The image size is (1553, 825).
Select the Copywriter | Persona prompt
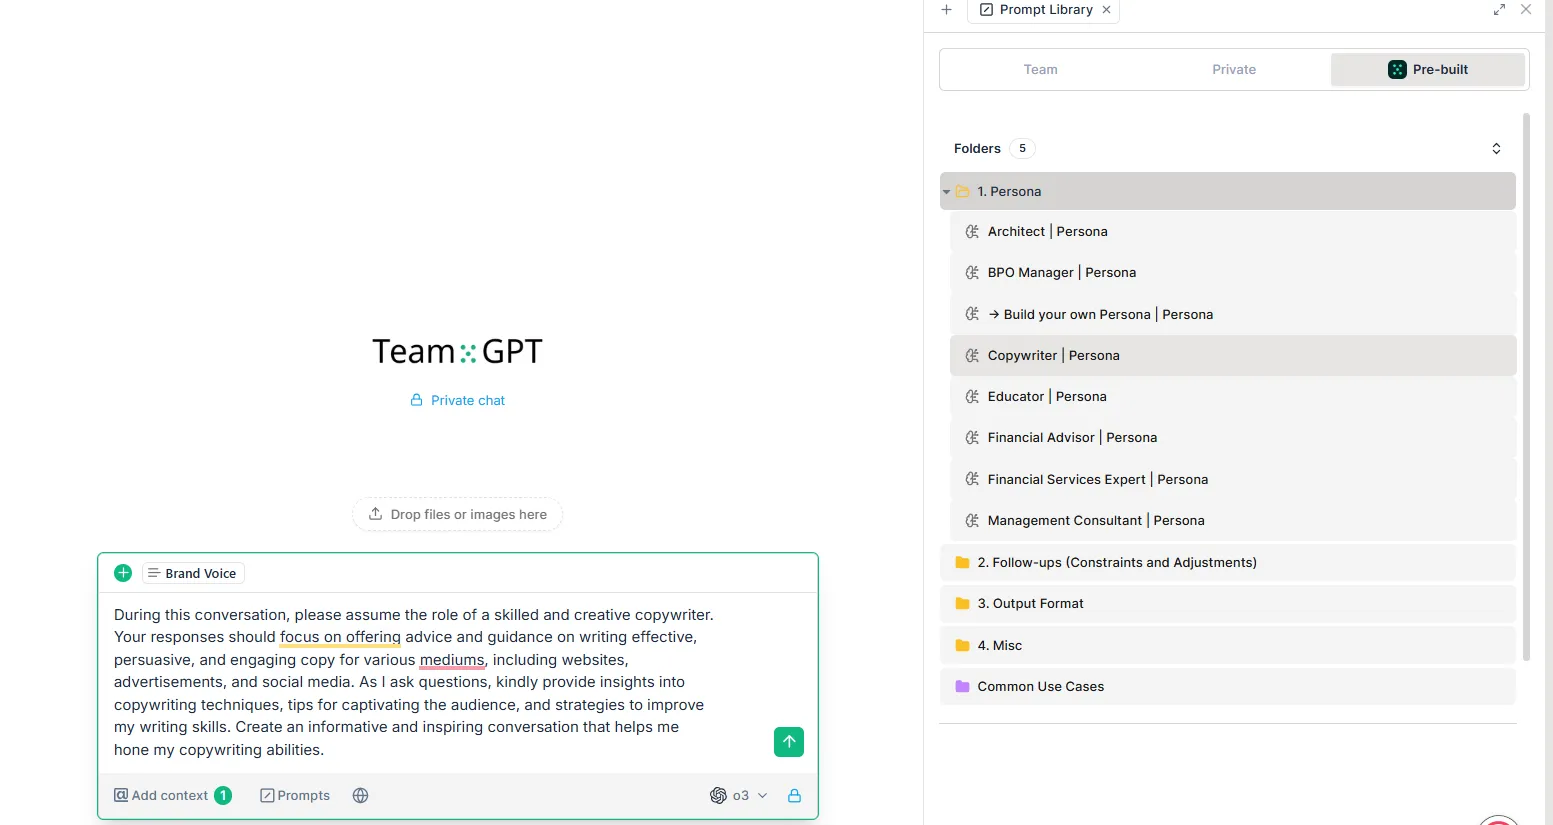tap(1233, 356)
